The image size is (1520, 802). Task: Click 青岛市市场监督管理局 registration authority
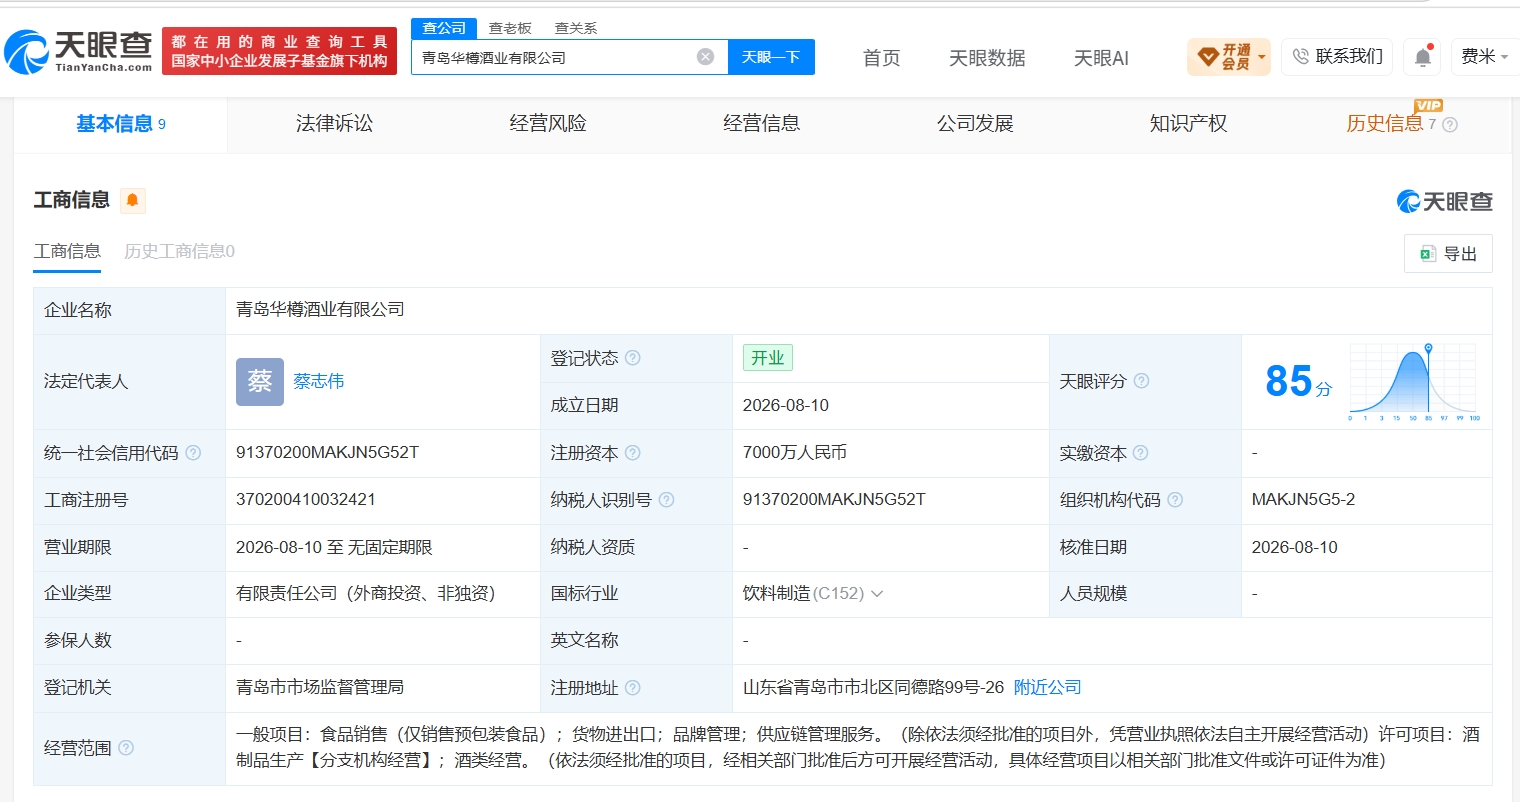(320, 688)
